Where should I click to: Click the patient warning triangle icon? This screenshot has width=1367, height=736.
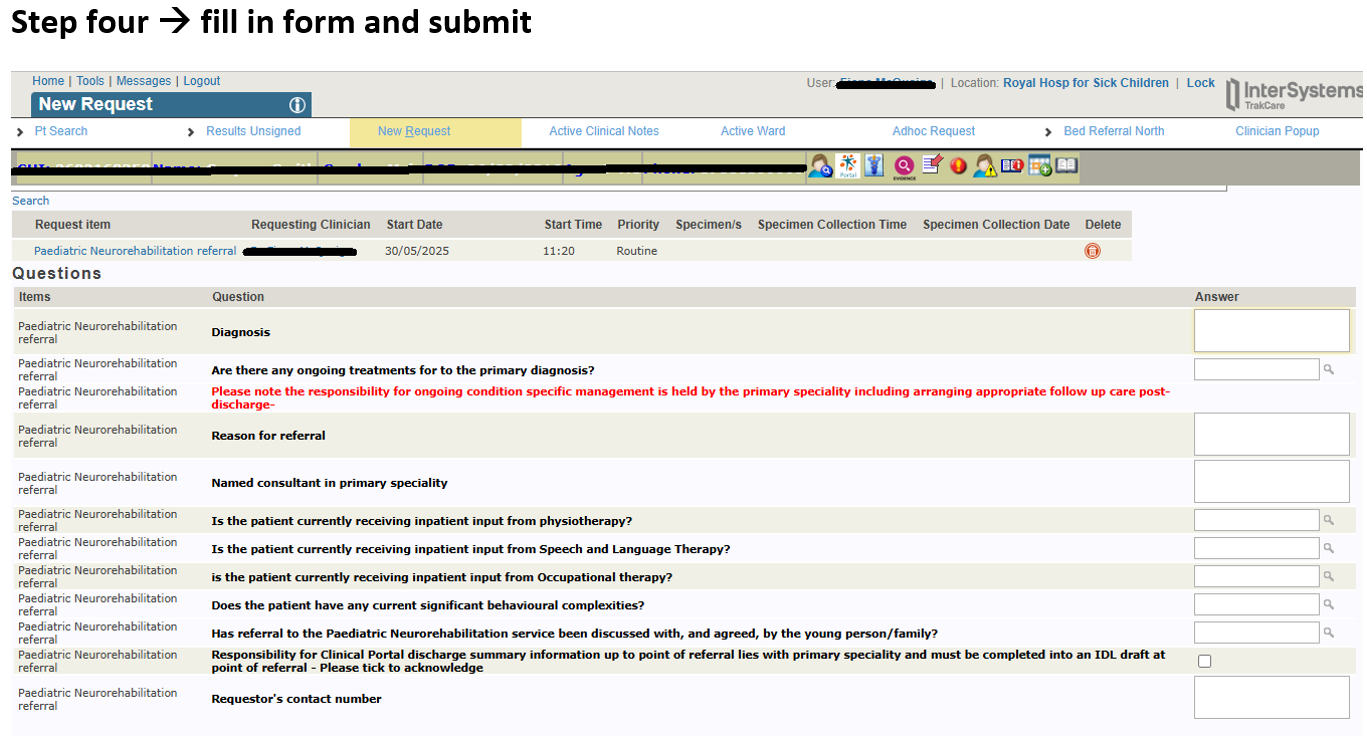[985, 166]
